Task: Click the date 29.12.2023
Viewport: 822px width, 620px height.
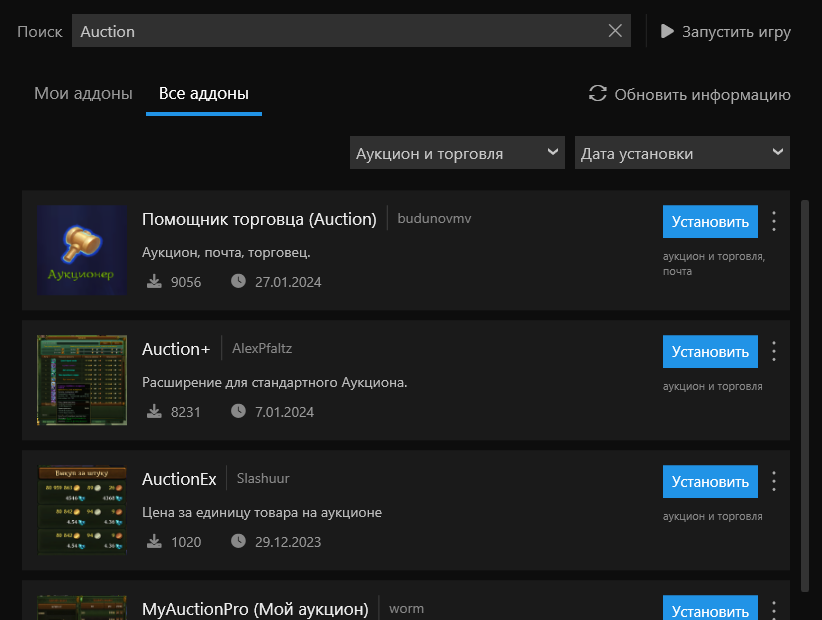Action: click(x=288, y=542)
